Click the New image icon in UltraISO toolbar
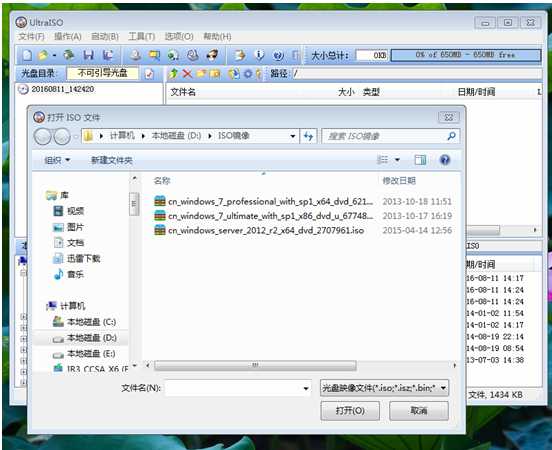The height and width of the screenshot is (450, 552). pos(27,55)
